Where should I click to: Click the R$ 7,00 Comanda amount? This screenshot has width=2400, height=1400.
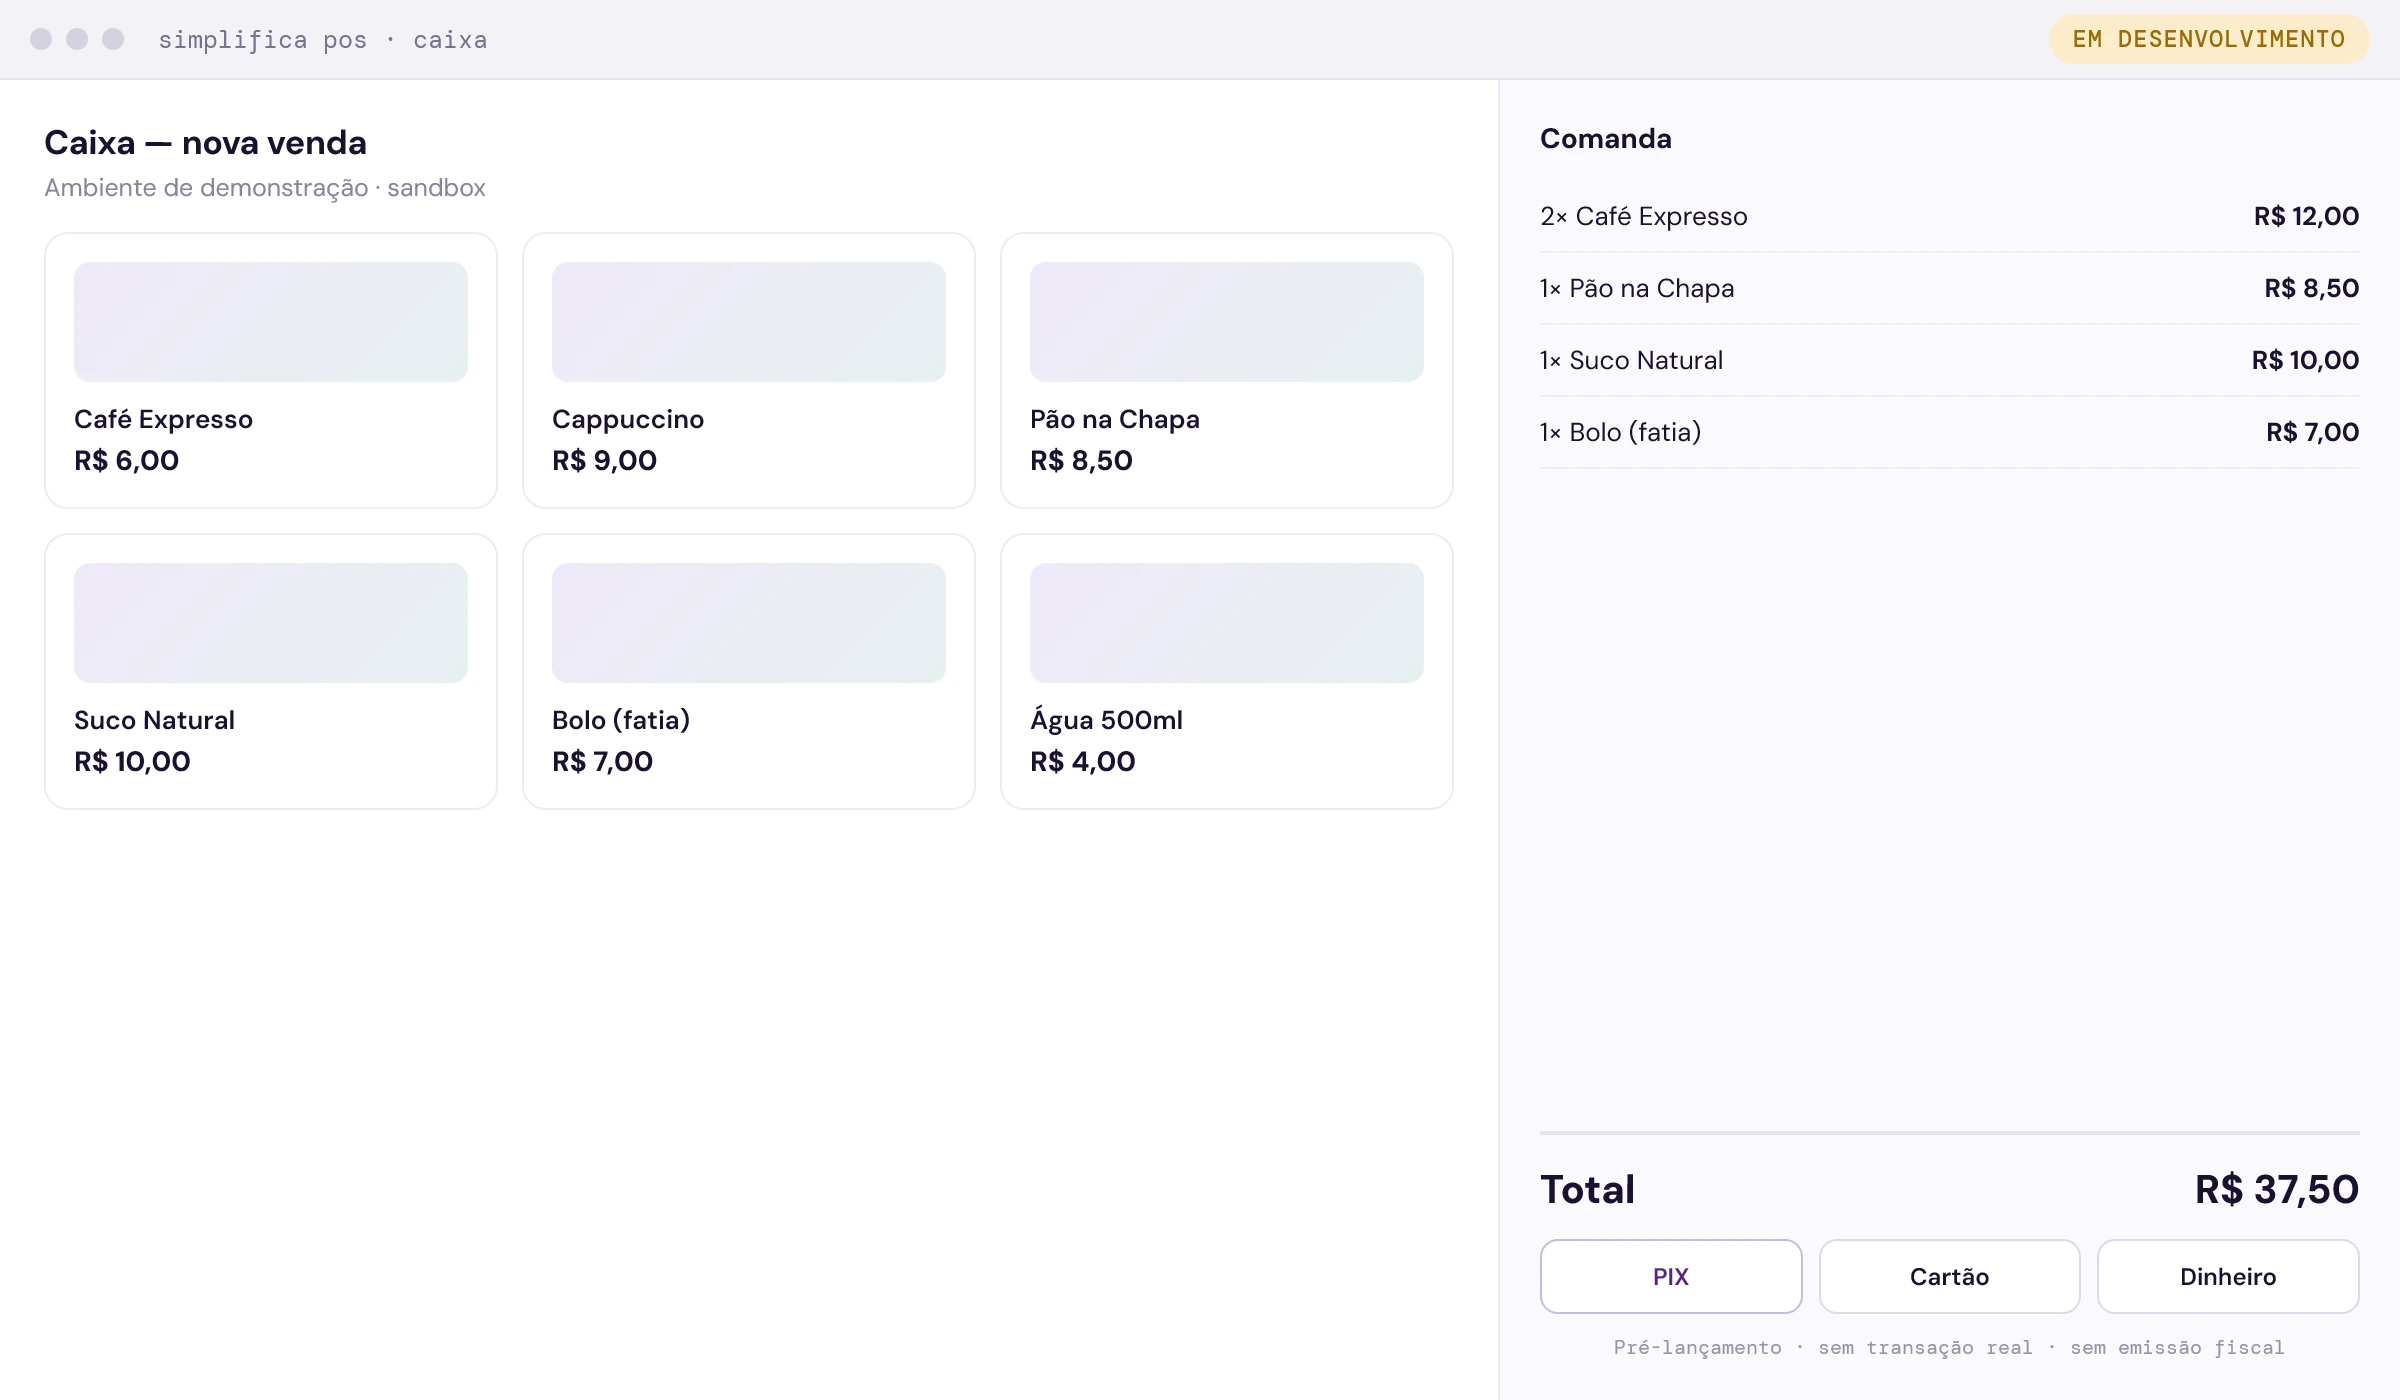pyautogui.click(x=2312, y=432)
